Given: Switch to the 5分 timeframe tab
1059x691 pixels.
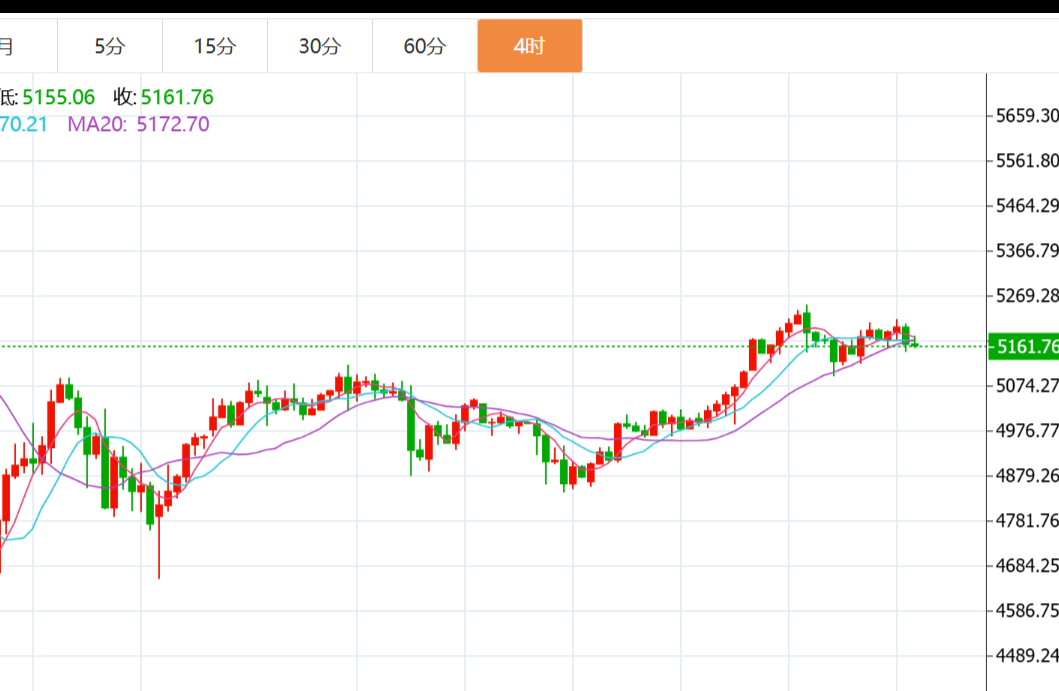Looking at the screenshot, I should point(110,46).
